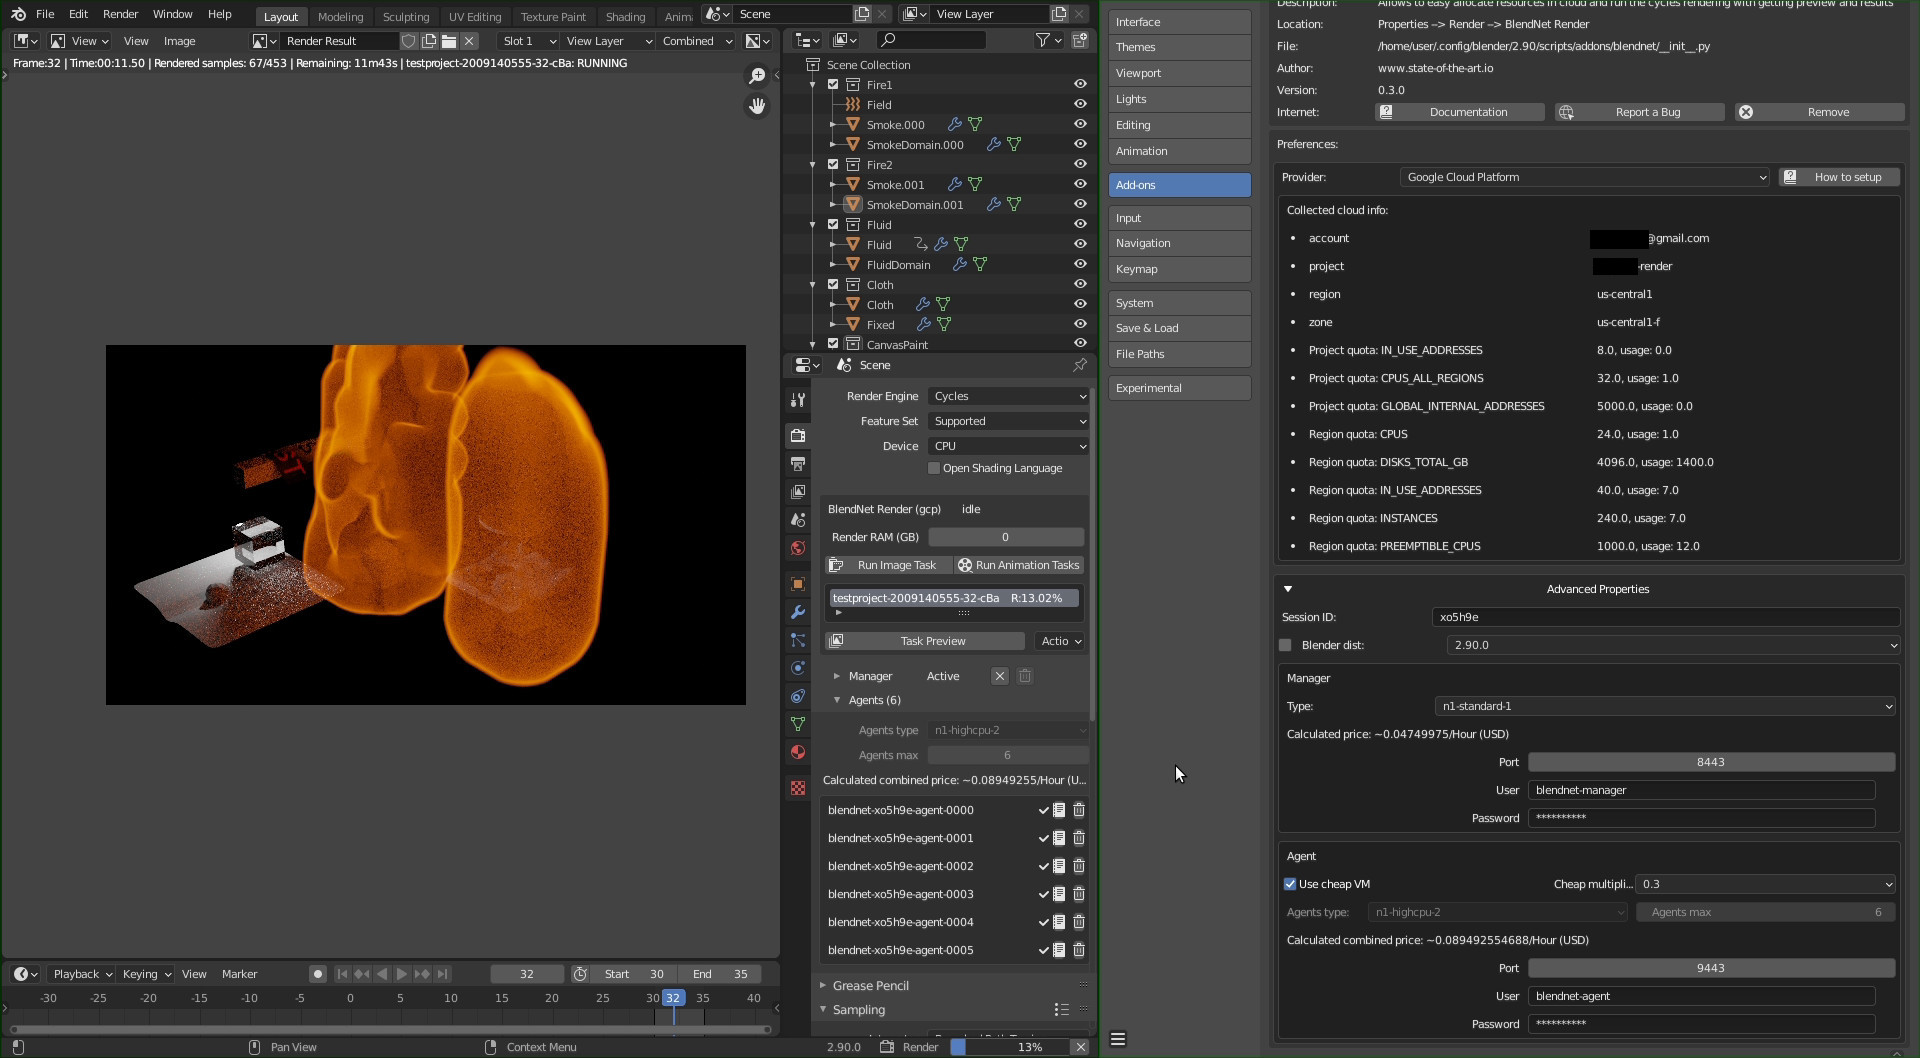1920x1058 pixels.
Task: Click the play animation button in timeline
Action: (x=402, y=974)
